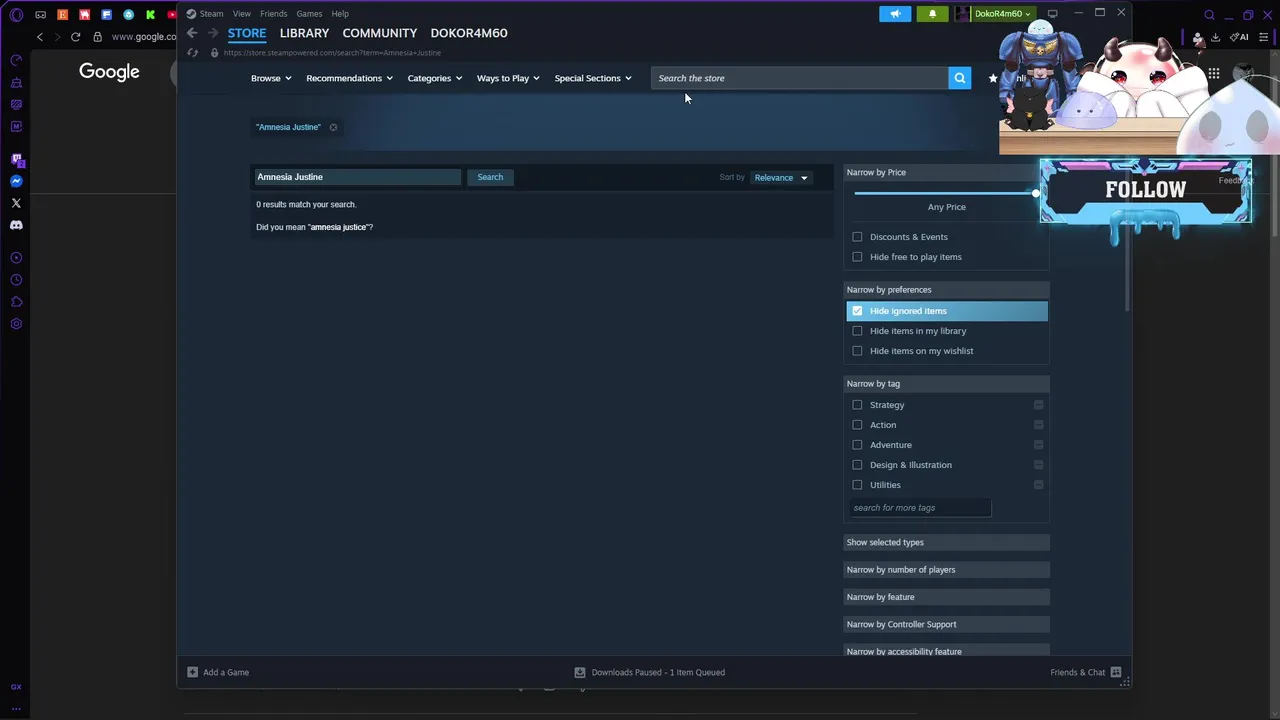
Task: Expand Narrow by number of players
Action: [946, 570]
